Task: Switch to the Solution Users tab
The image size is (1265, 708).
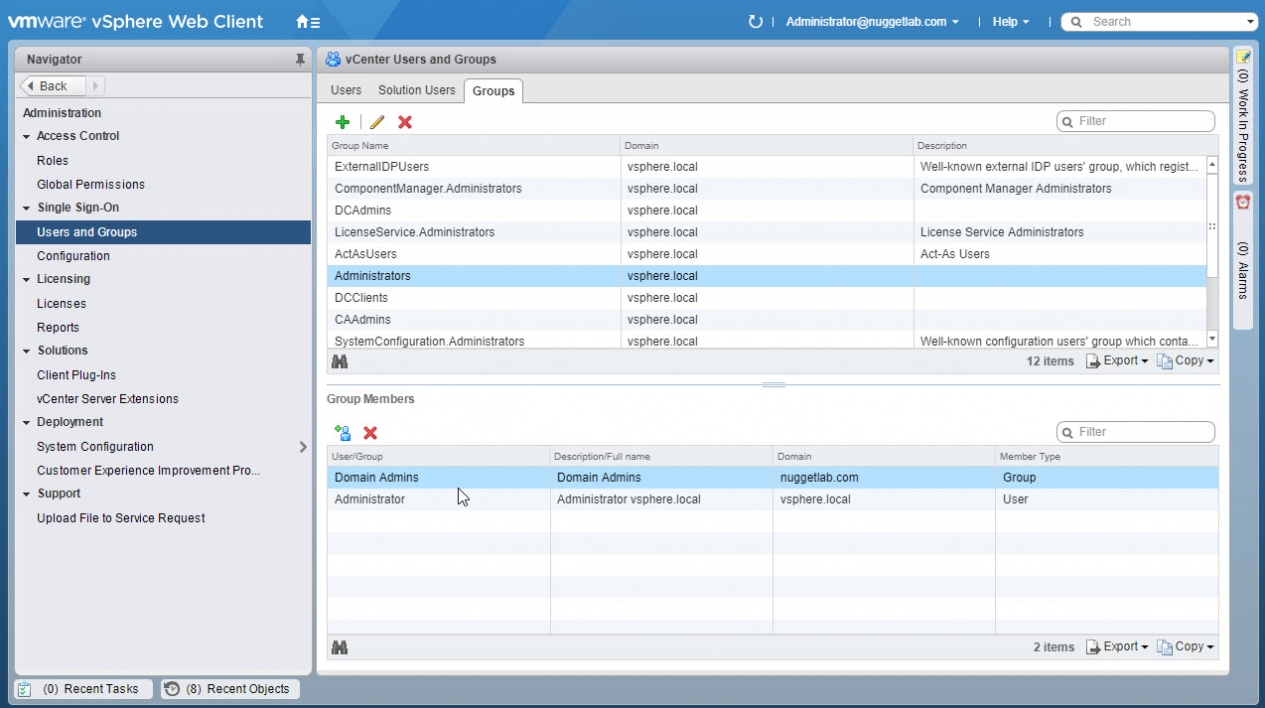Action: tap(416, 90)
